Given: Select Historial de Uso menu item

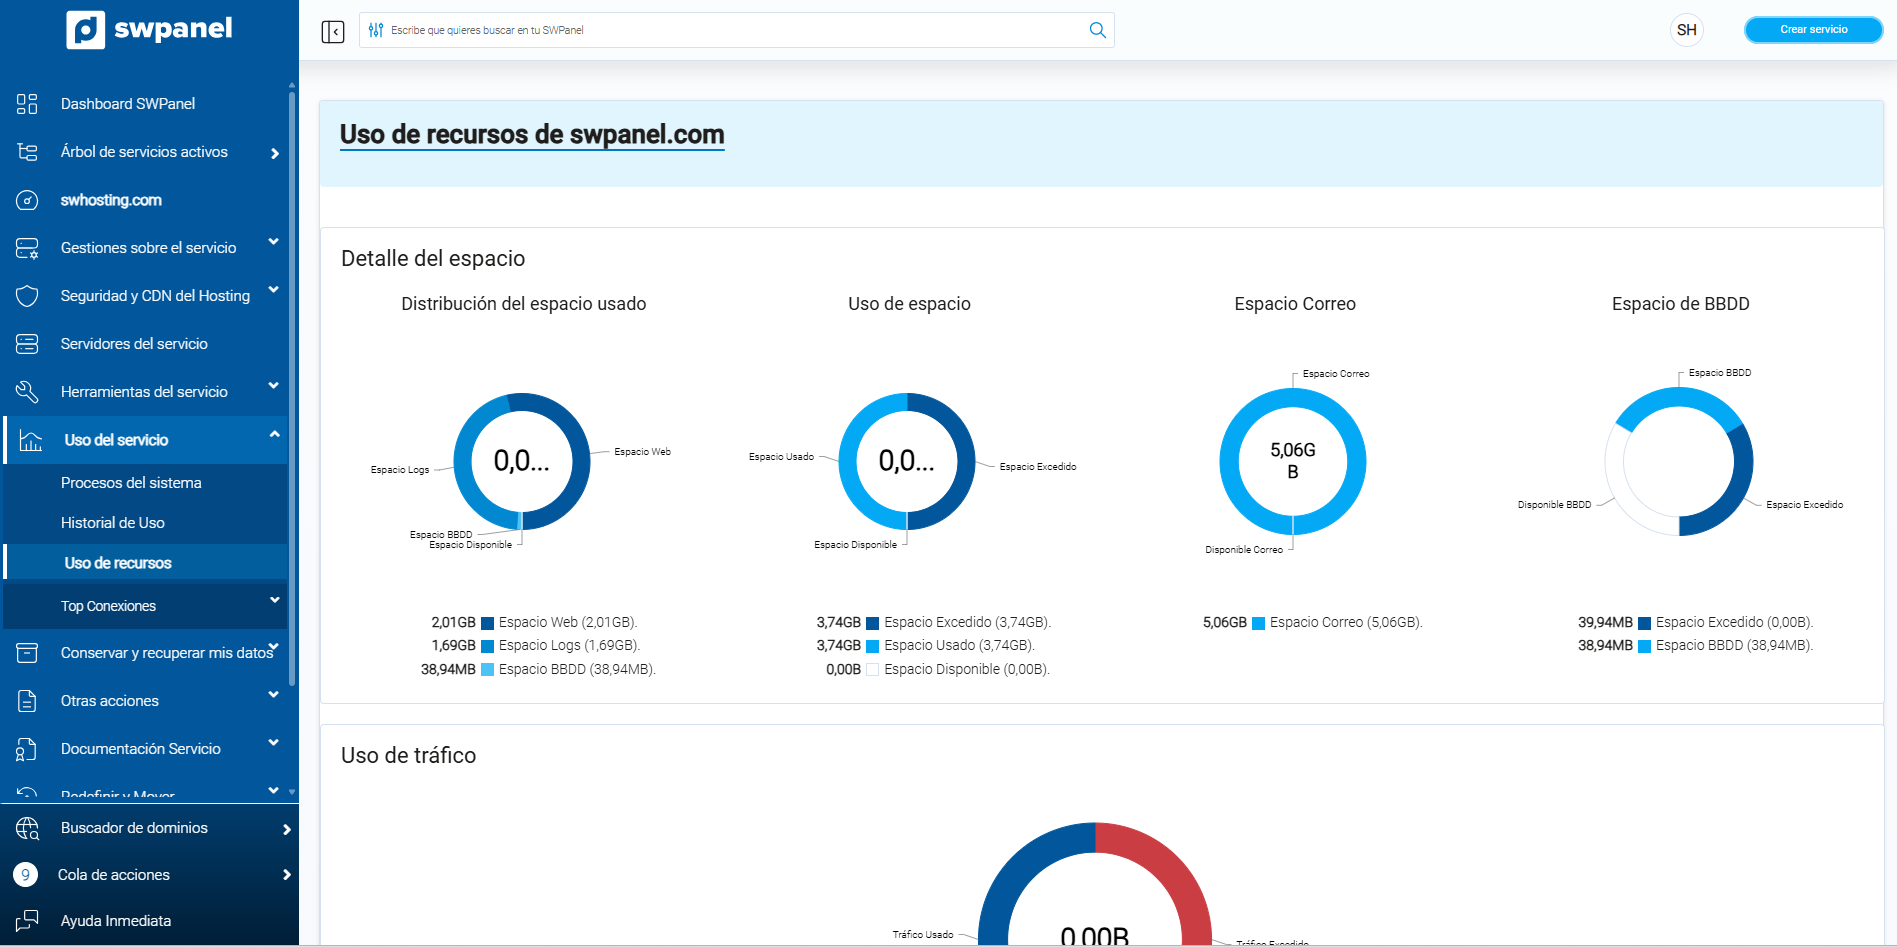Looking at the screenshot, I should point(113,523).
